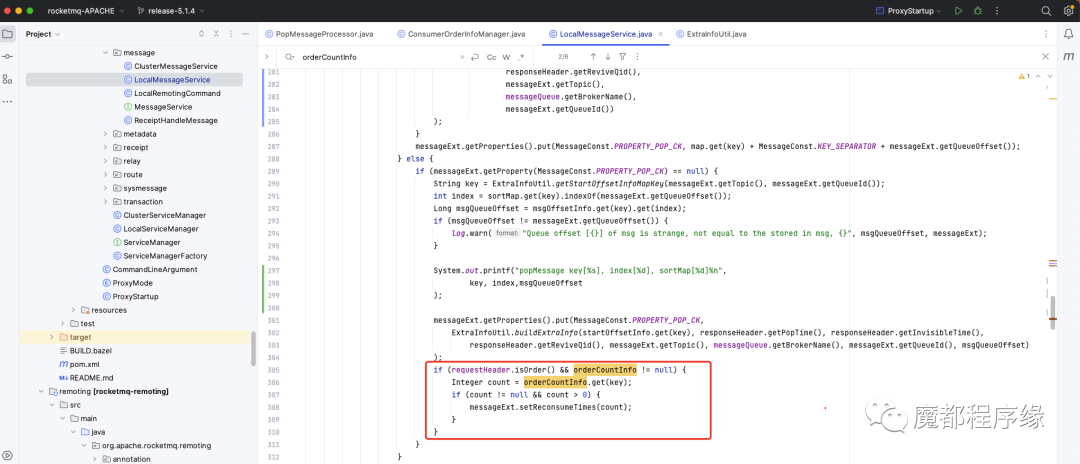The image size is (1080, 464).
Task: Open IDE settings gear
Action: coord(1067,11)
